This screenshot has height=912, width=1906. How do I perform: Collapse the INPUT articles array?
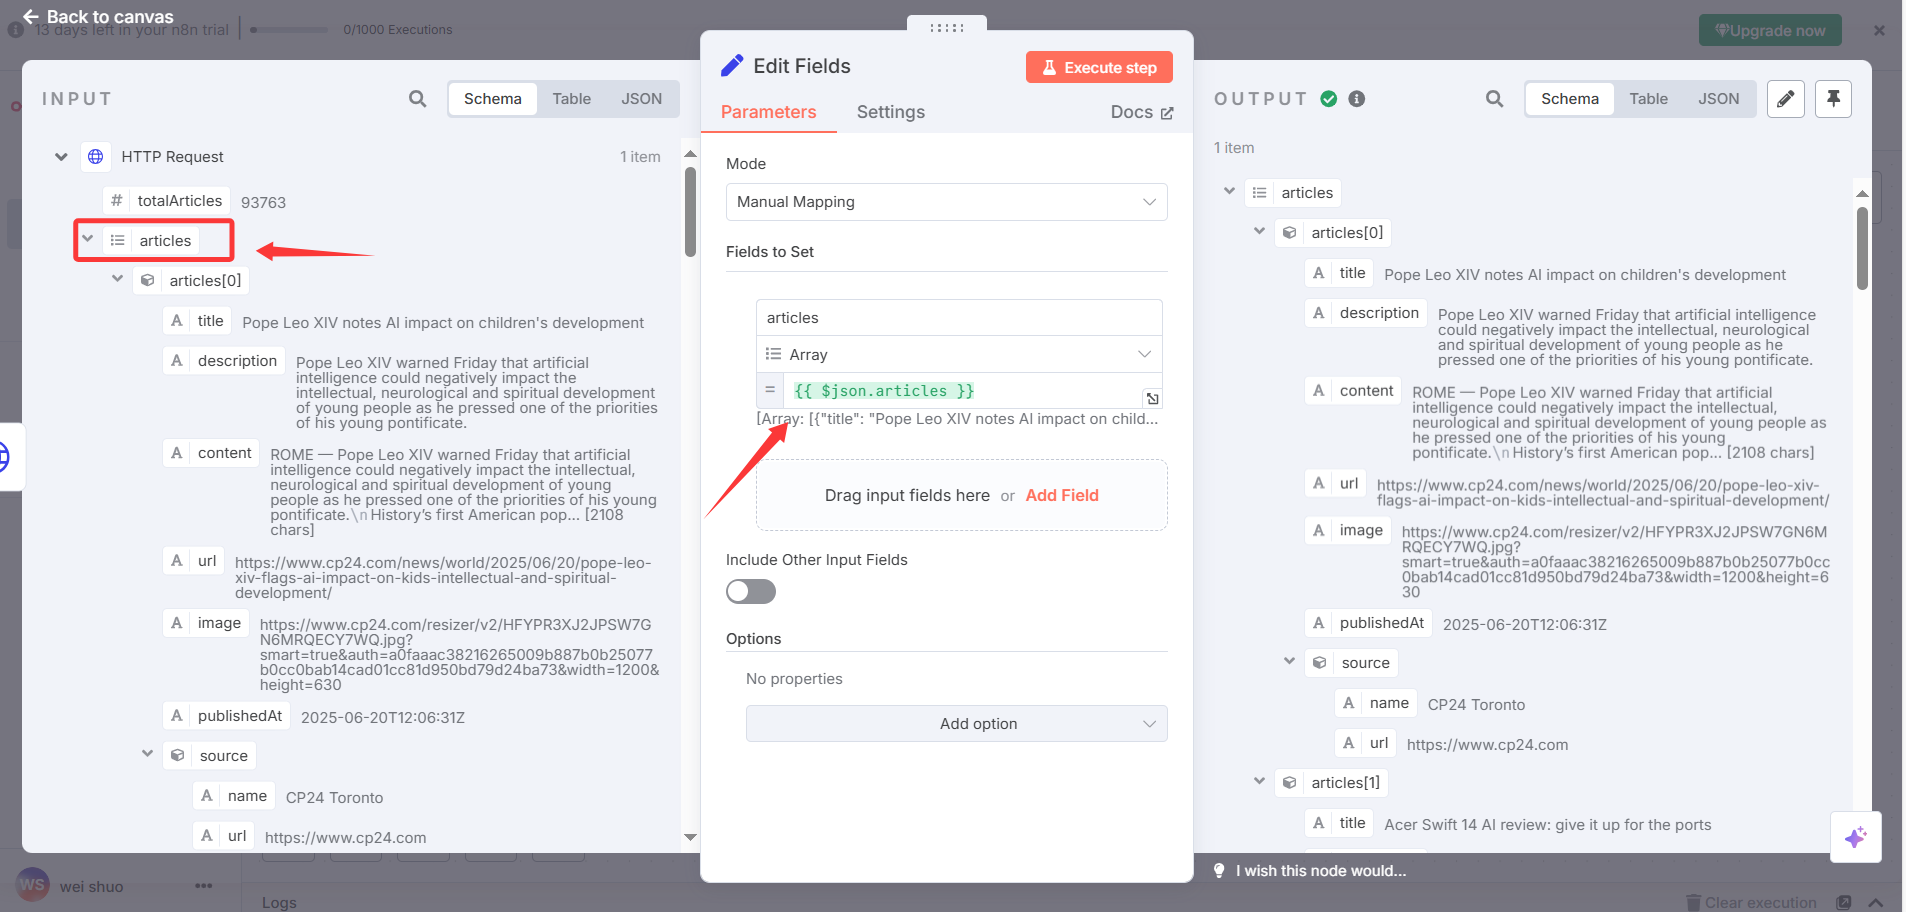88,239
